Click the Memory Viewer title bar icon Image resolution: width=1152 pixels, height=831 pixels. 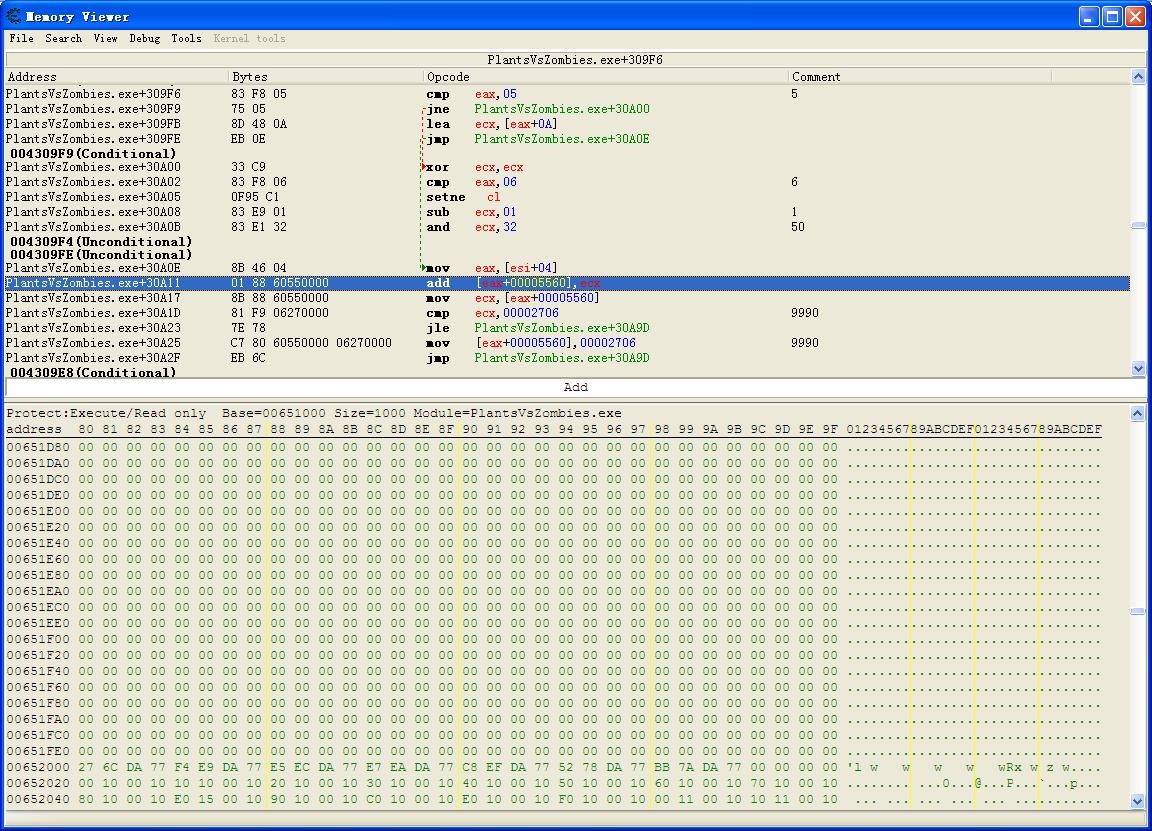point(13,16)
